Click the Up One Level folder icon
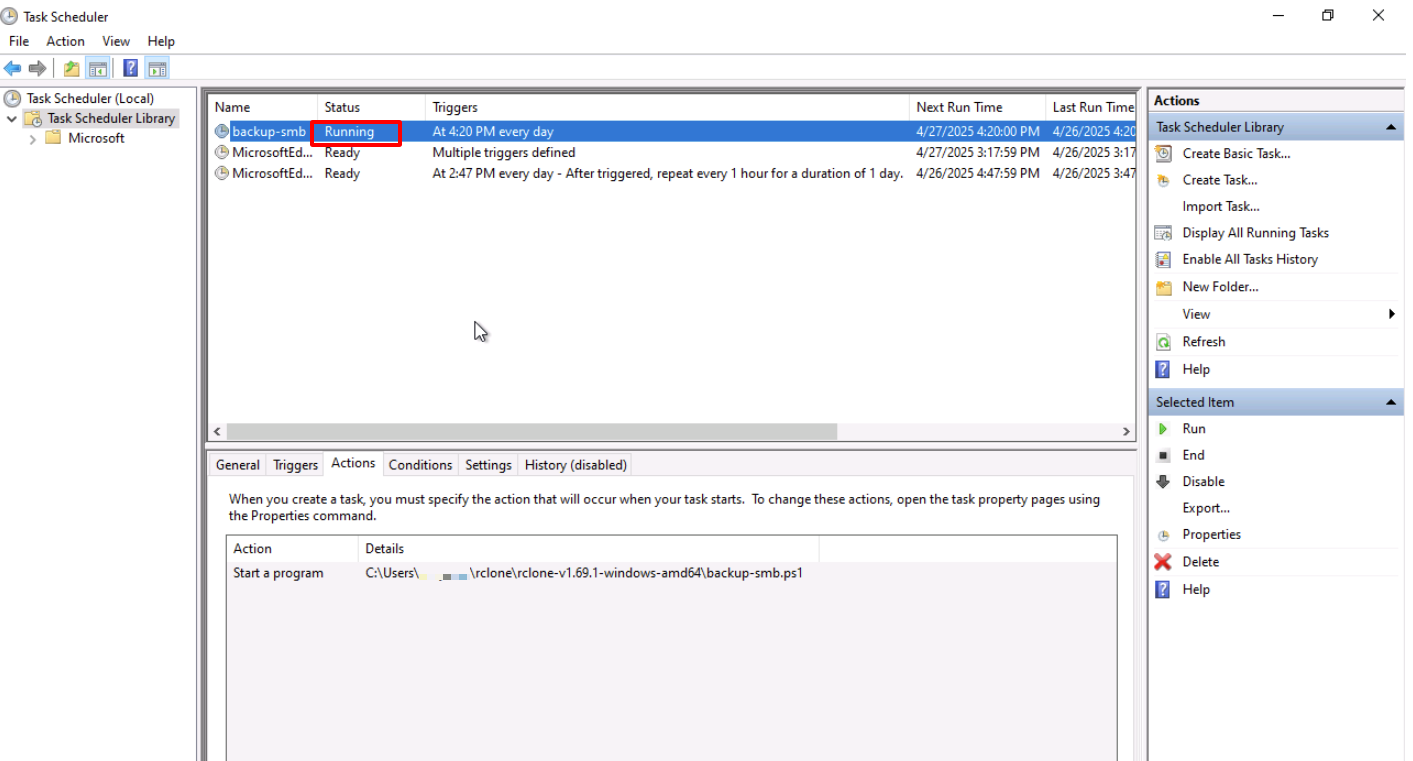This screenshot has height=761, width=1413. pos(71,68)
